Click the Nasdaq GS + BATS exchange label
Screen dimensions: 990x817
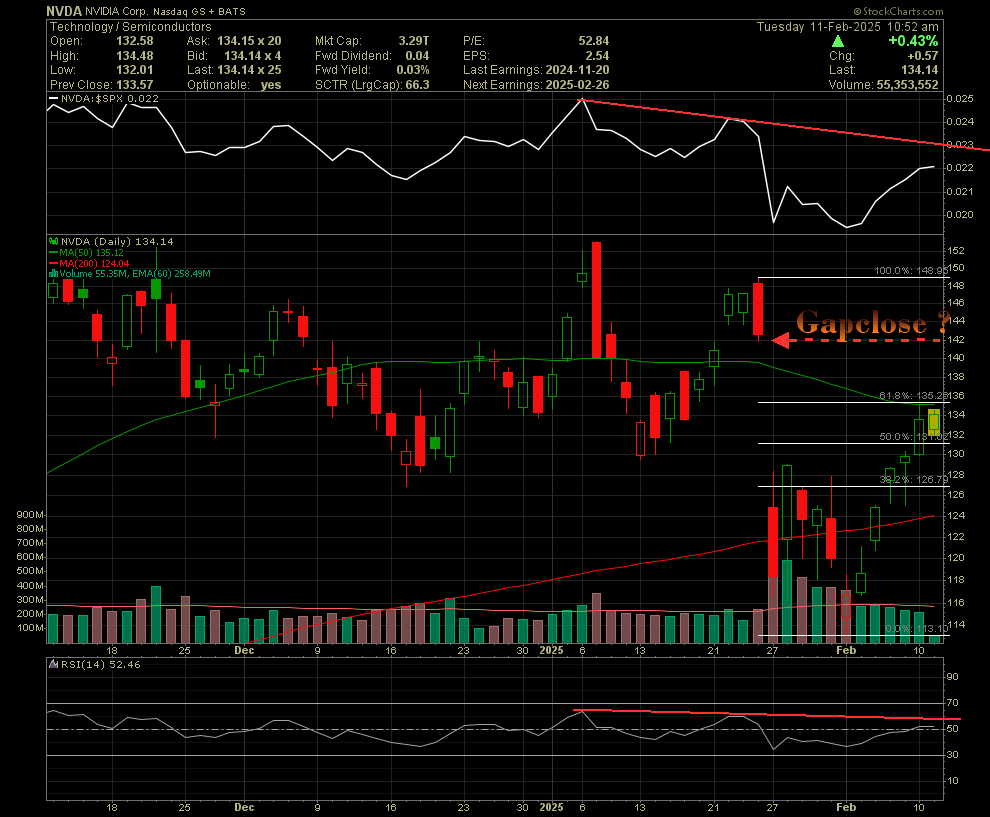point(199,11)
